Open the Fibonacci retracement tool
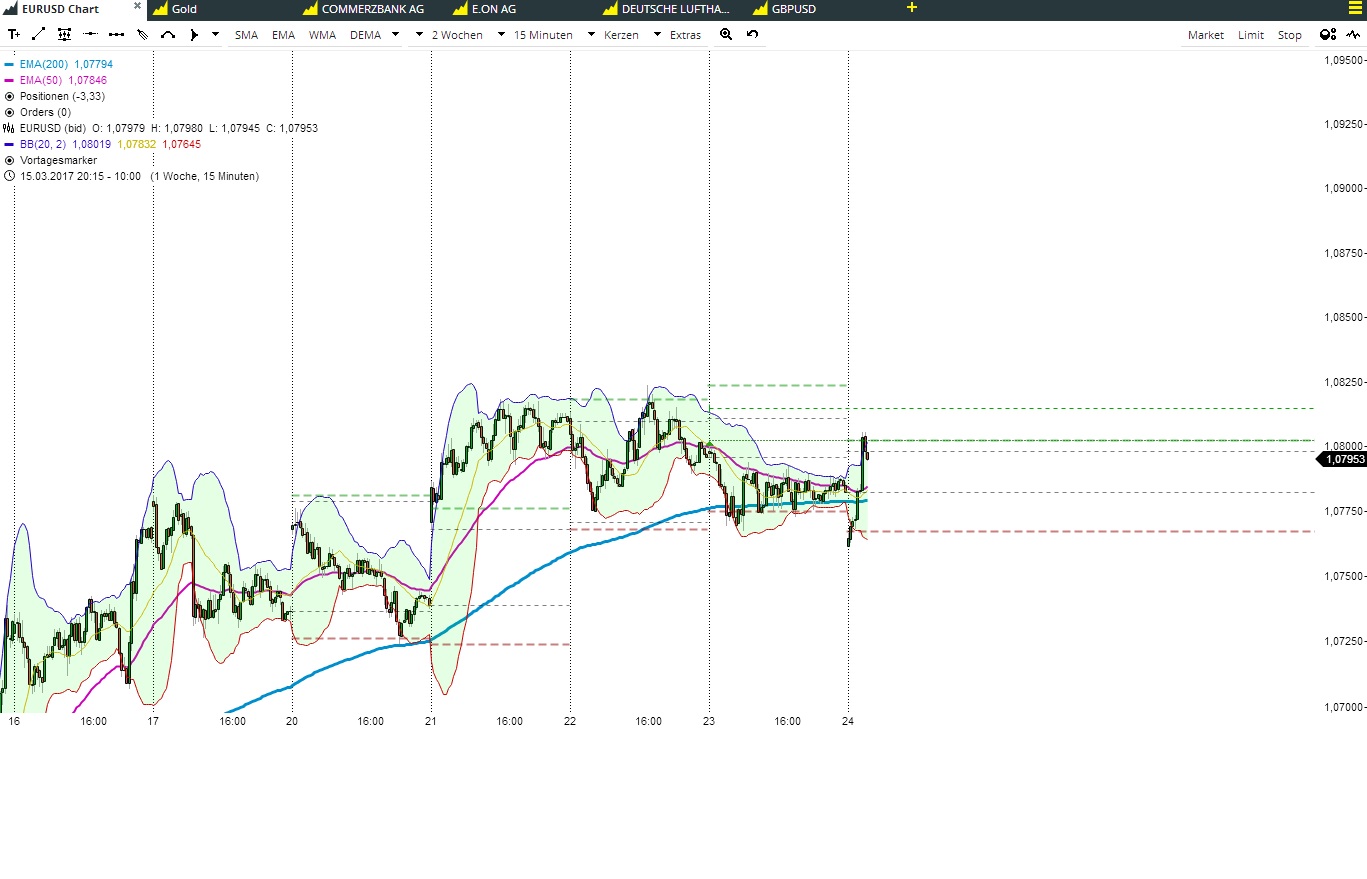Image resolution: width=1367 pixels, height=879 pixels. click(x=64, y=33)
